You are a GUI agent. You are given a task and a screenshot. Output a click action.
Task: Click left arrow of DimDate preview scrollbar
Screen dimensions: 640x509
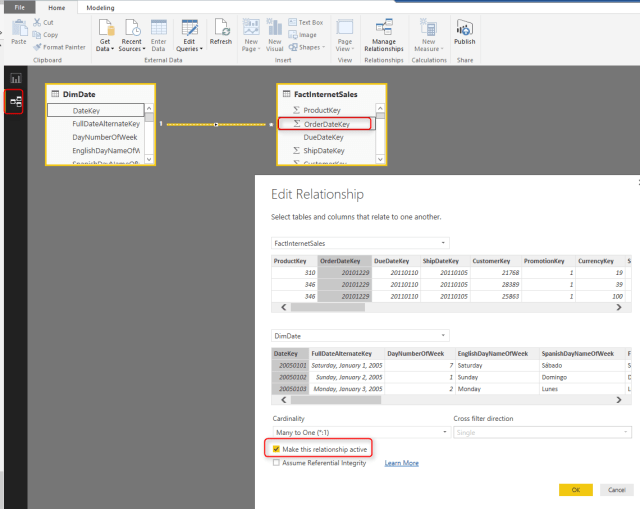(x=284, y=400)
